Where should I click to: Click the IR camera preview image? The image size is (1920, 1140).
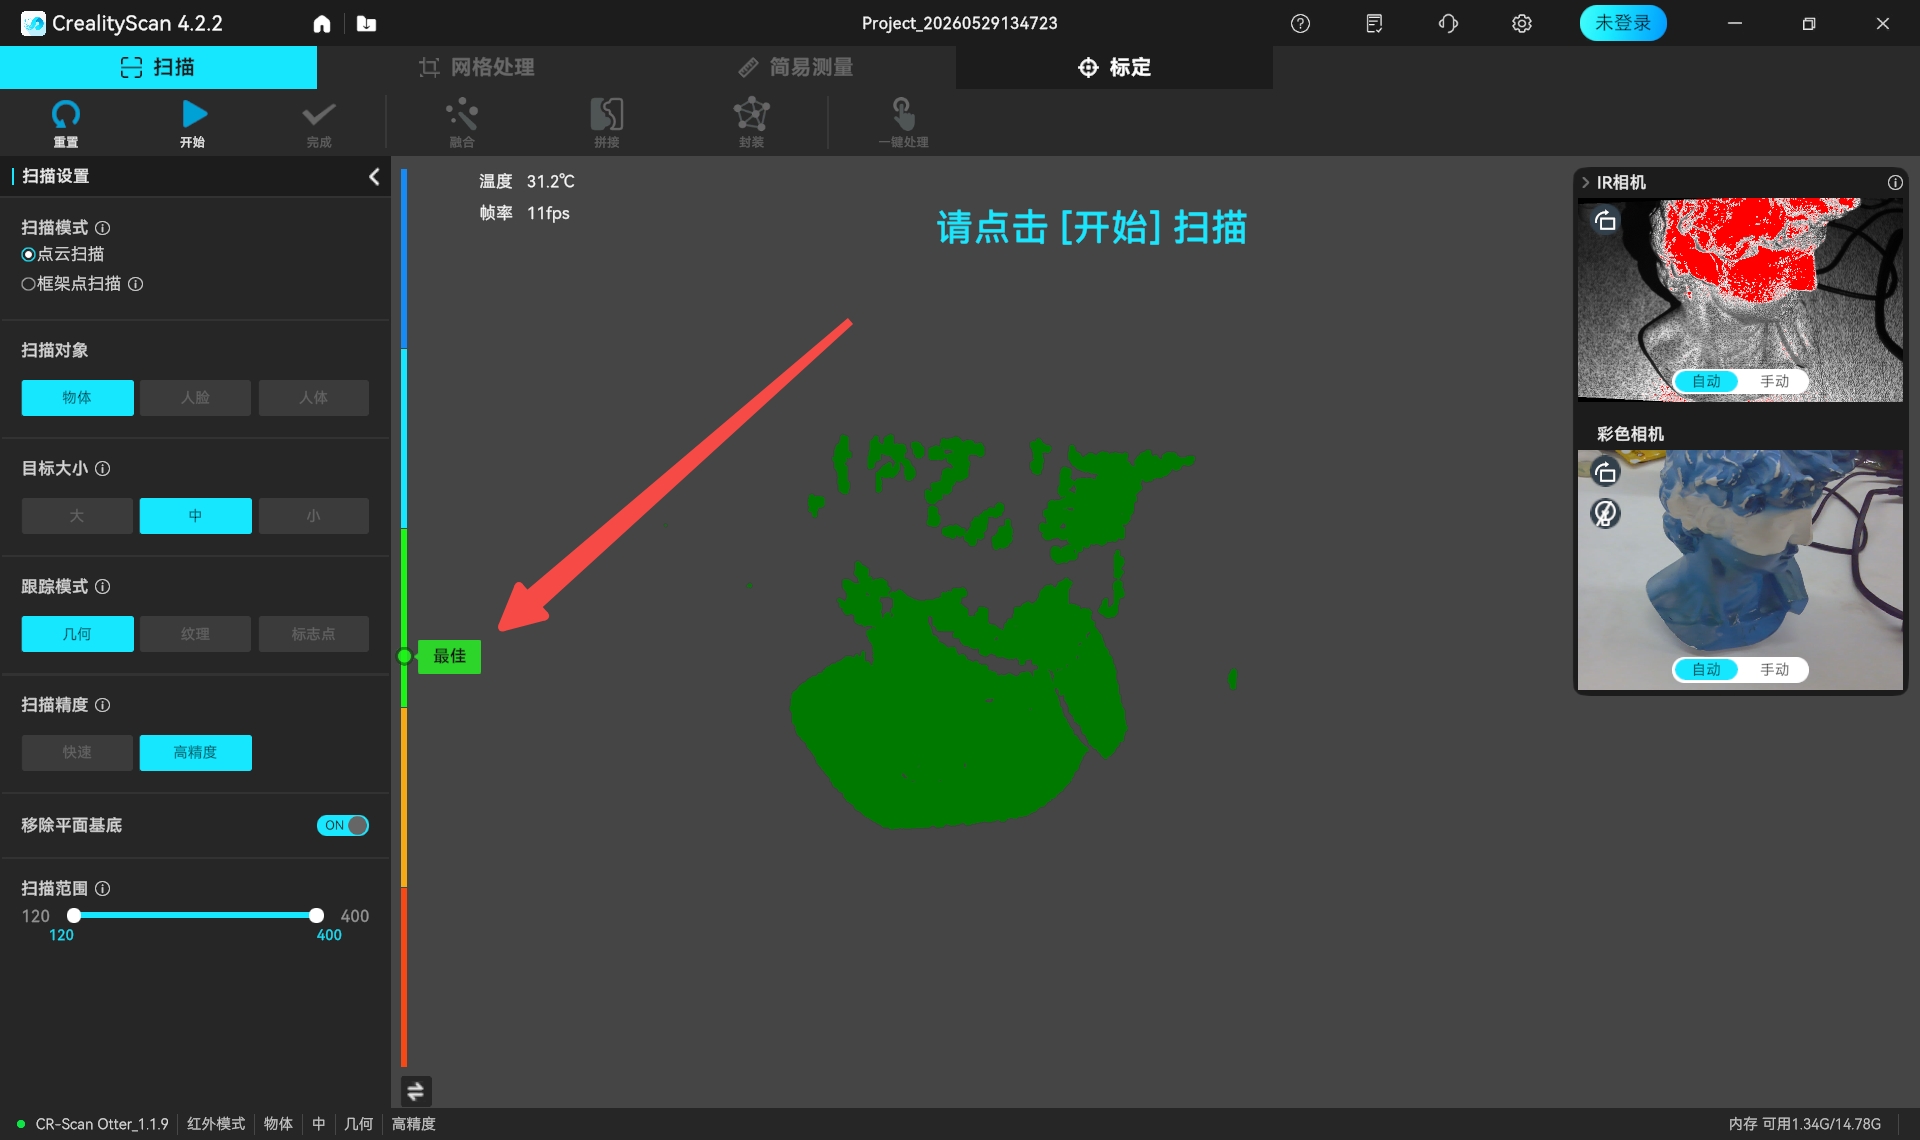(x=1740, y=300)
